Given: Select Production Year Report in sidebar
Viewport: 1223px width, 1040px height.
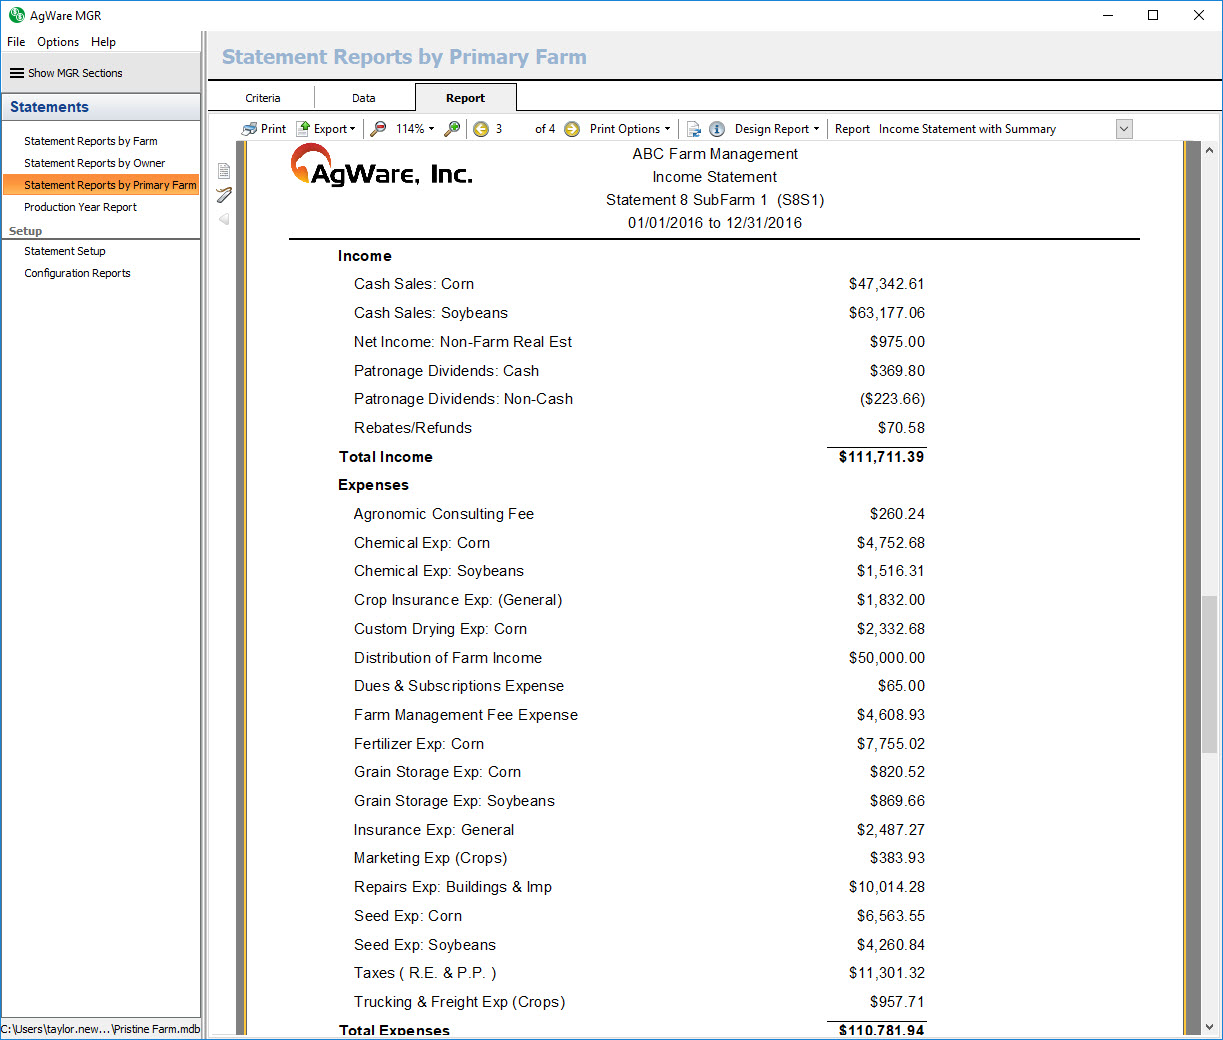Looking at the screenshot, I should point(80,207).
